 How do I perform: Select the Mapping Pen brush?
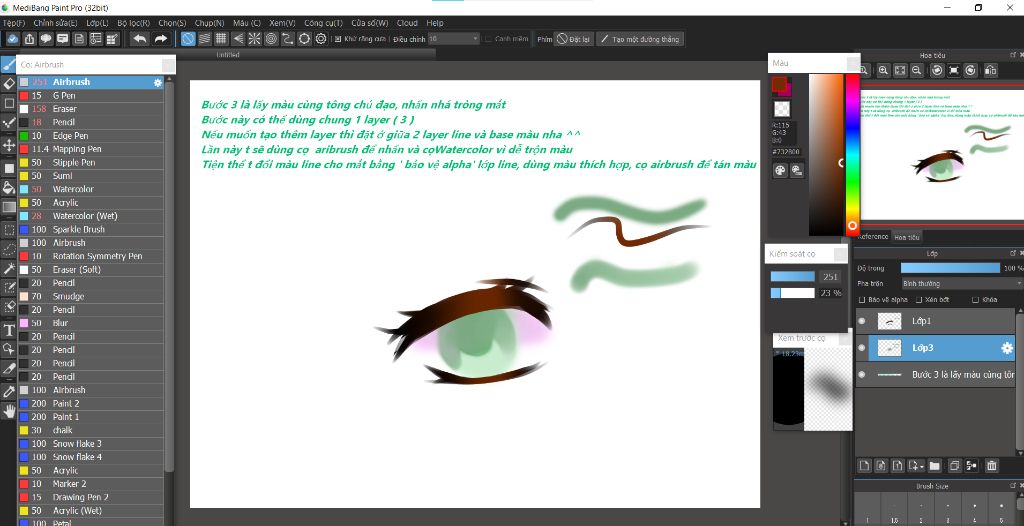coord(90,149)
